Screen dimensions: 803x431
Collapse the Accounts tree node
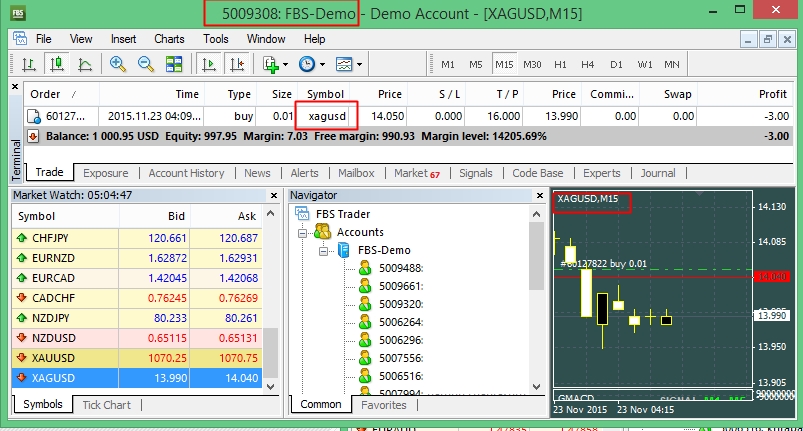(x=303, y=233)
